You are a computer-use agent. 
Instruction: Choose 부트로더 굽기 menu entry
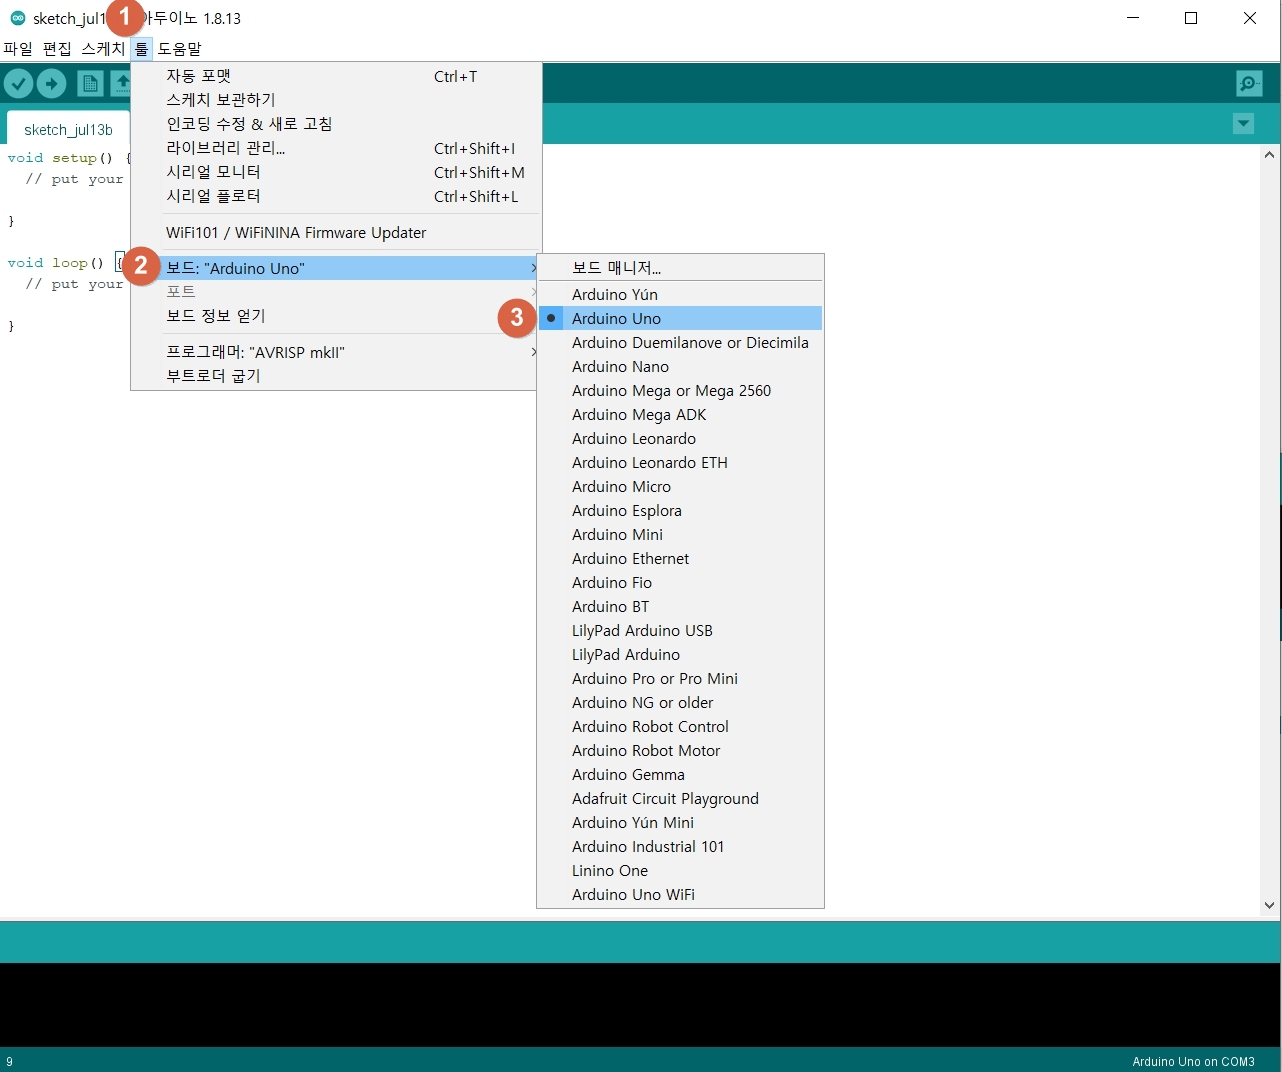[x=336, y=376]
